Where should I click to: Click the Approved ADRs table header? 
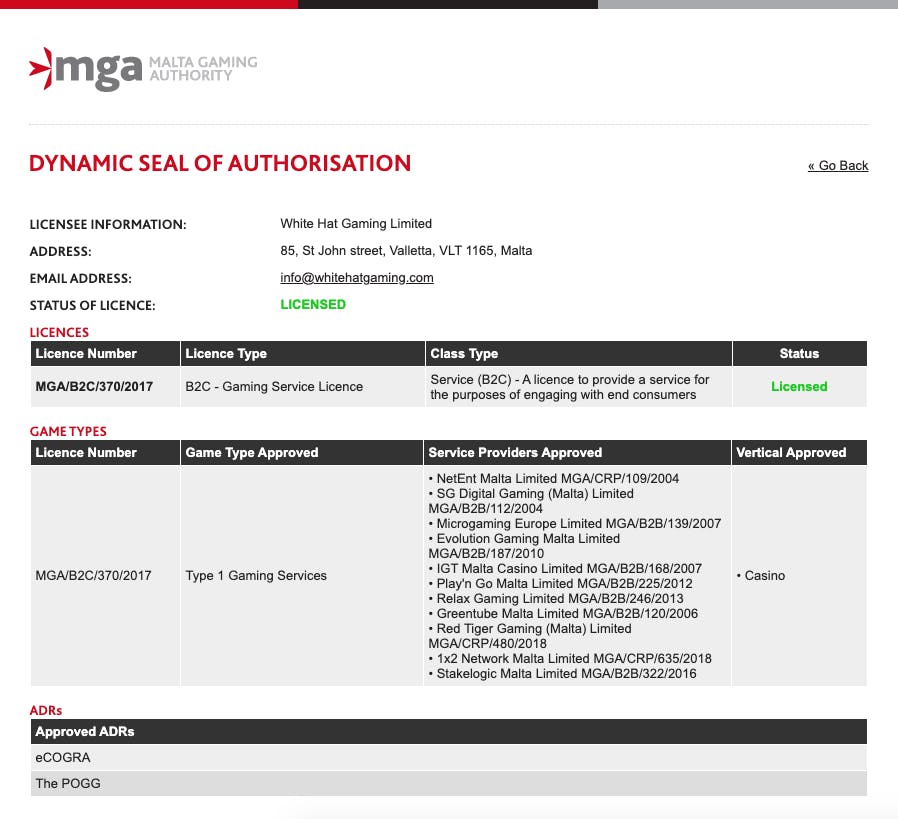(449, 731)
